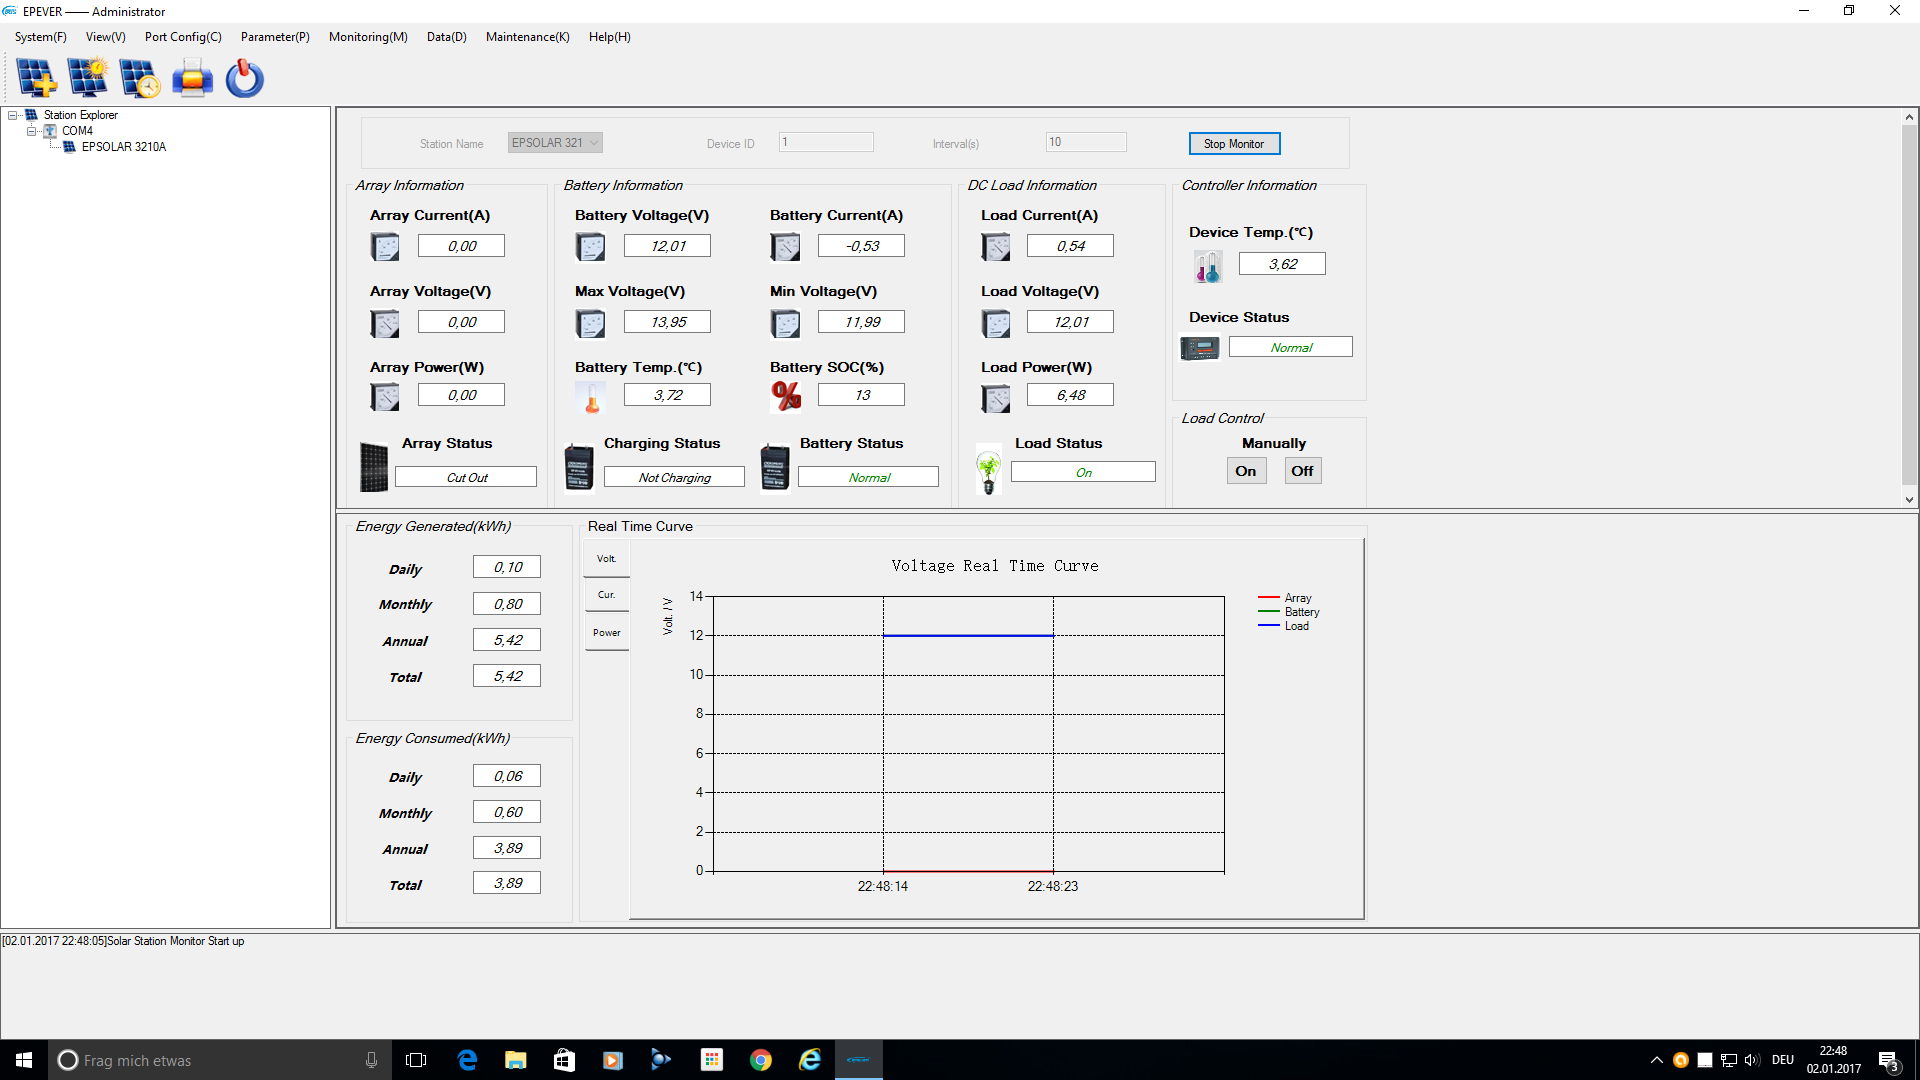Click the red percent Battery SOC icon
This screenshot has height=1080, width=1920.
pos(786,396)
